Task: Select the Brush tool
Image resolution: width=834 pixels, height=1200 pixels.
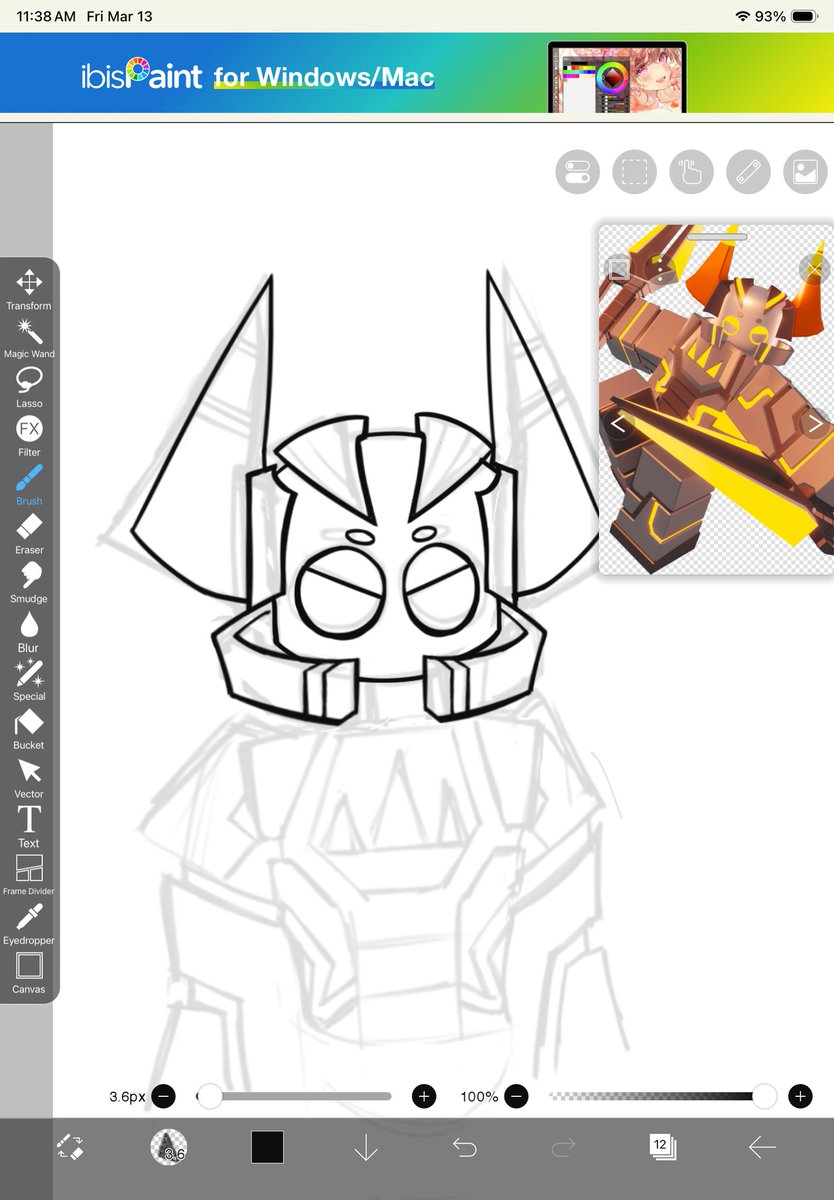Action: (29, 485)
